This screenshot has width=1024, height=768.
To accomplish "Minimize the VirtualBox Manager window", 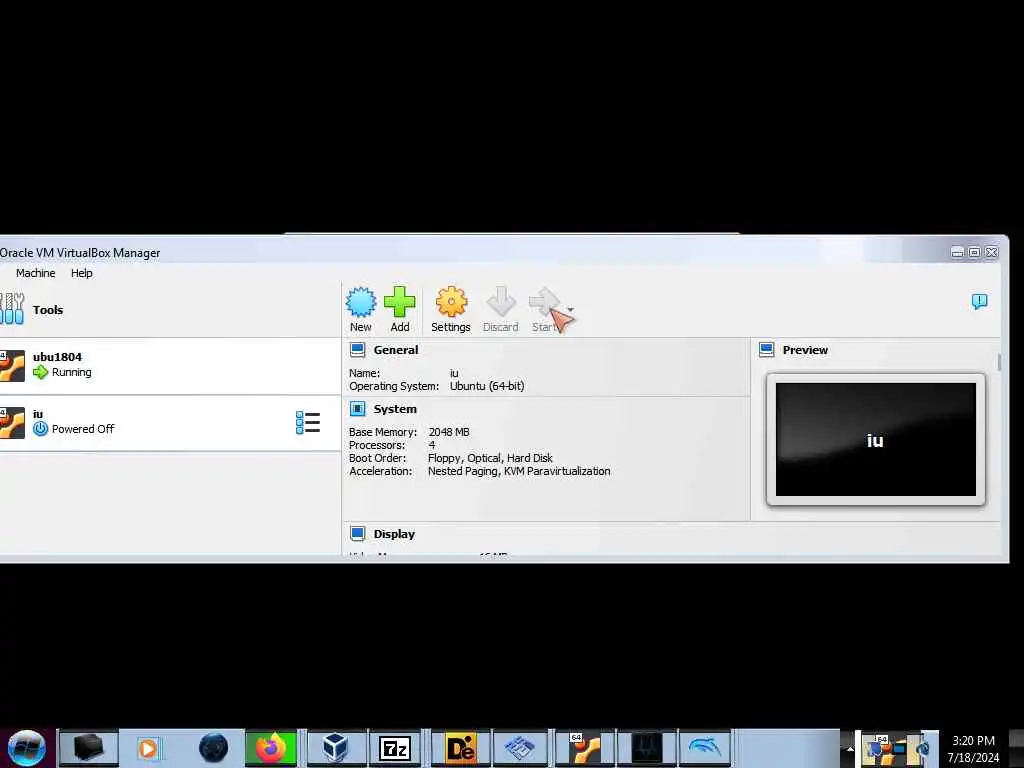I will 957,252.
